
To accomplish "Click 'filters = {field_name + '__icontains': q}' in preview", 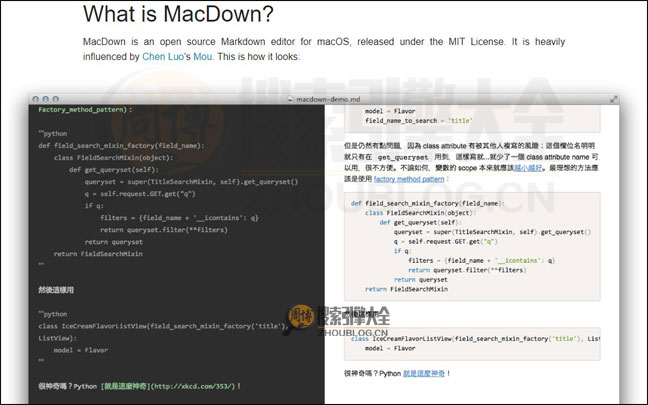I will [481, 261].
